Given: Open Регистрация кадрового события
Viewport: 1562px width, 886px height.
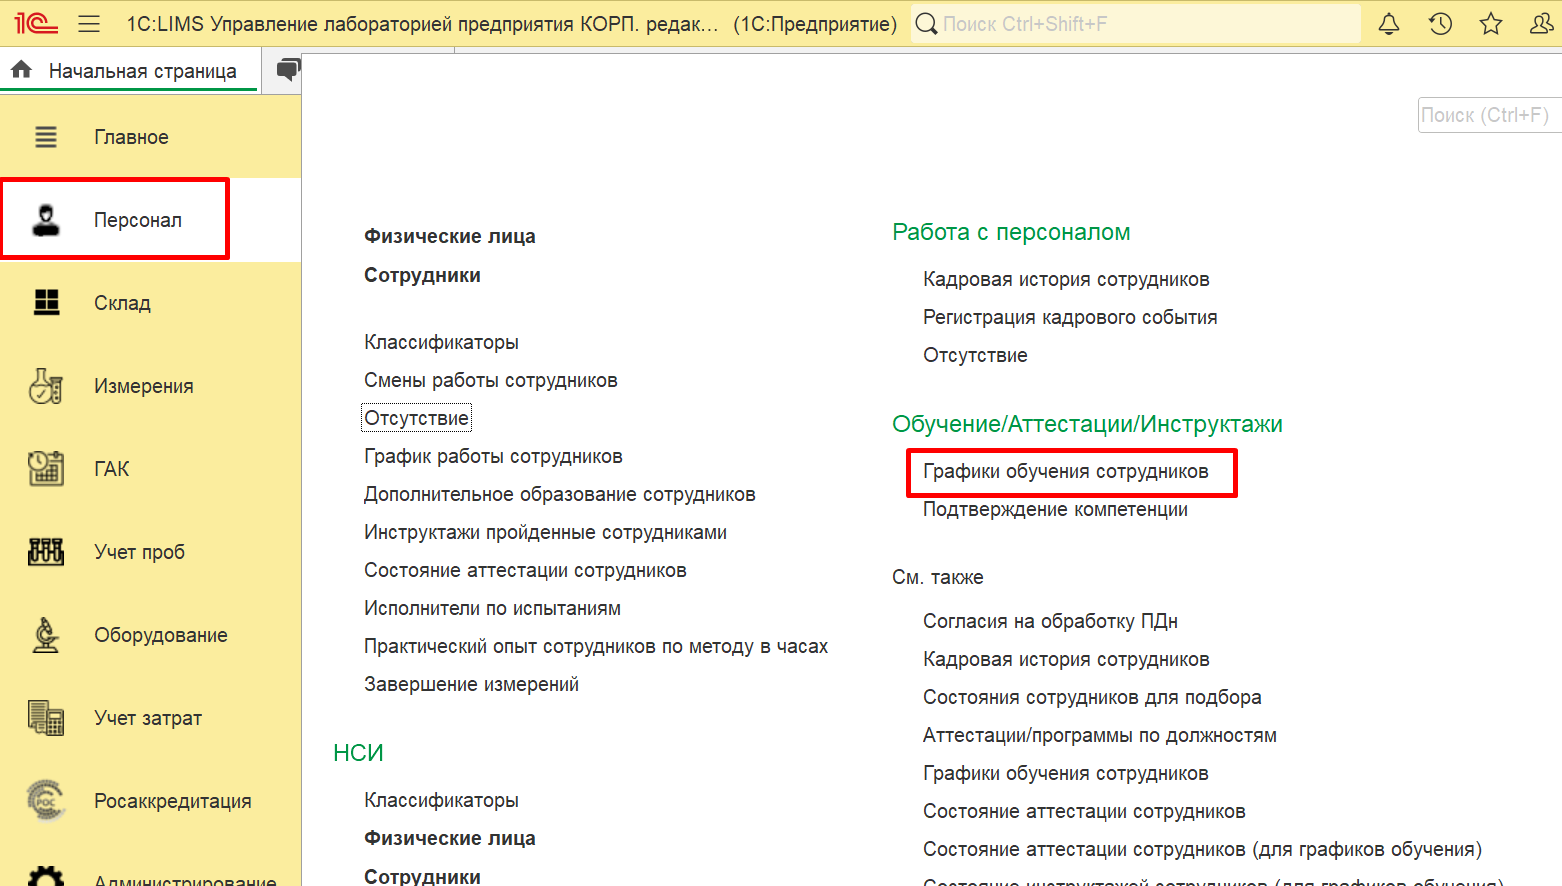Looking at the screenshot, I should [x=1070, y=317].
